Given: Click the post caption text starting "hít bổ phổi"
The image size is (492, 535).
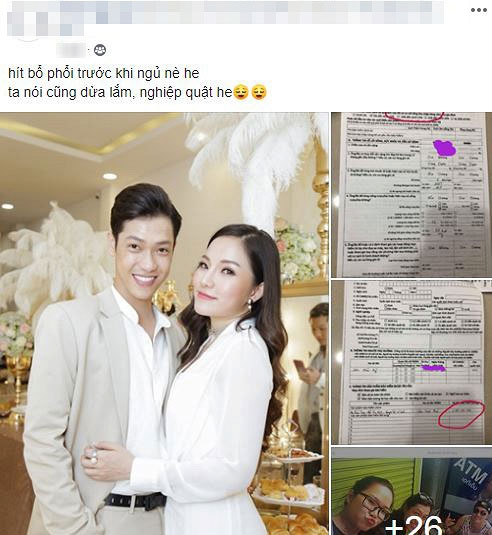Looking at the screenshot, I should tap(103, 73).
